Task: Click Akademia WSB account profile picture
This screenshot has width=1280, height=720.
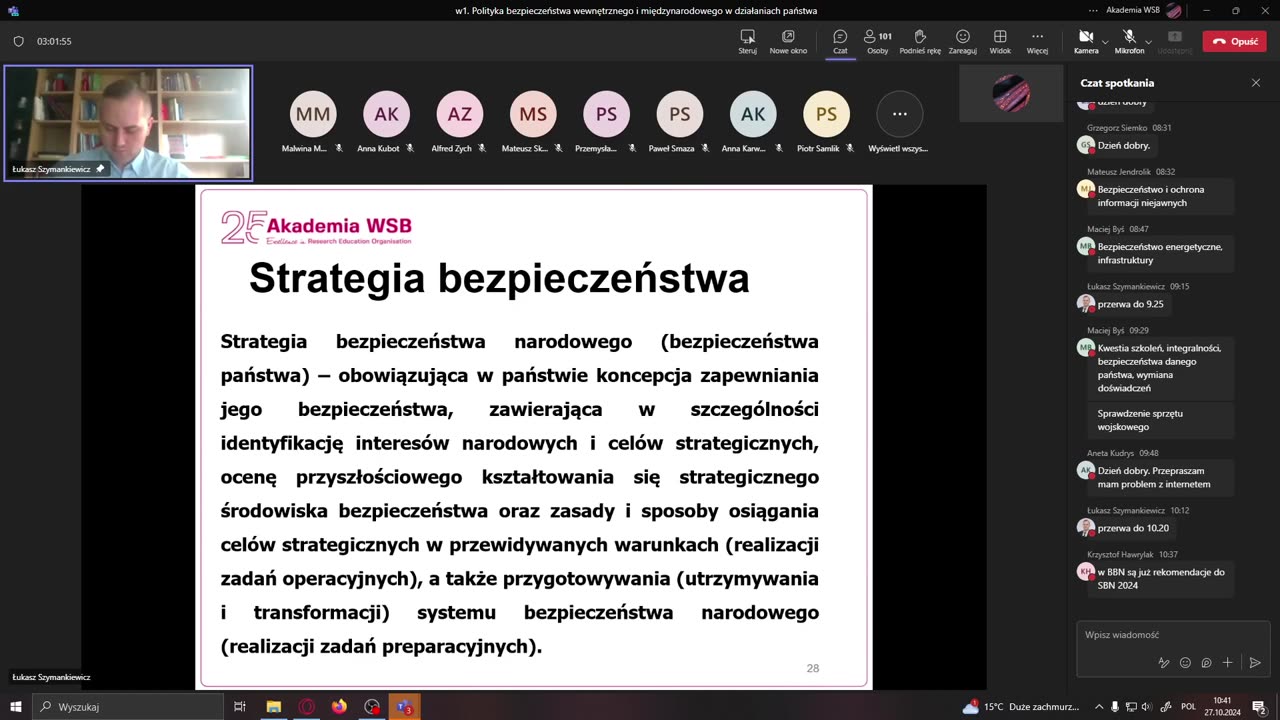Action: tap(1174, 10)
